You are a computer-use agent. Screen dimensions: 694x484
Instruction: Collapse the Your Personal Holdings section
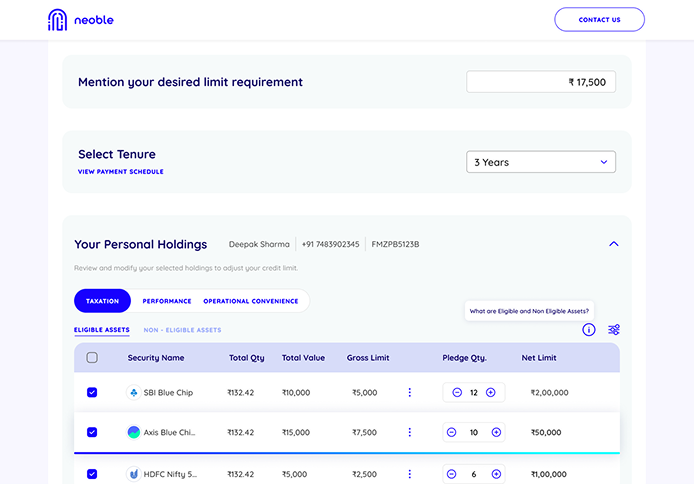coord(613,244)
